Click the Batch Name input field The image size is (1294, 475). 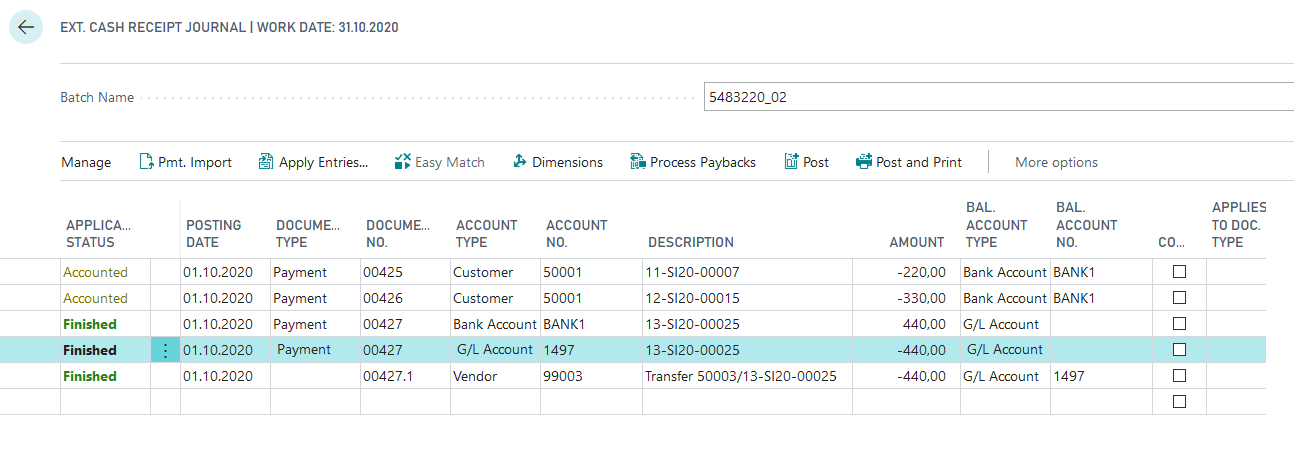(x=998, y=97)
